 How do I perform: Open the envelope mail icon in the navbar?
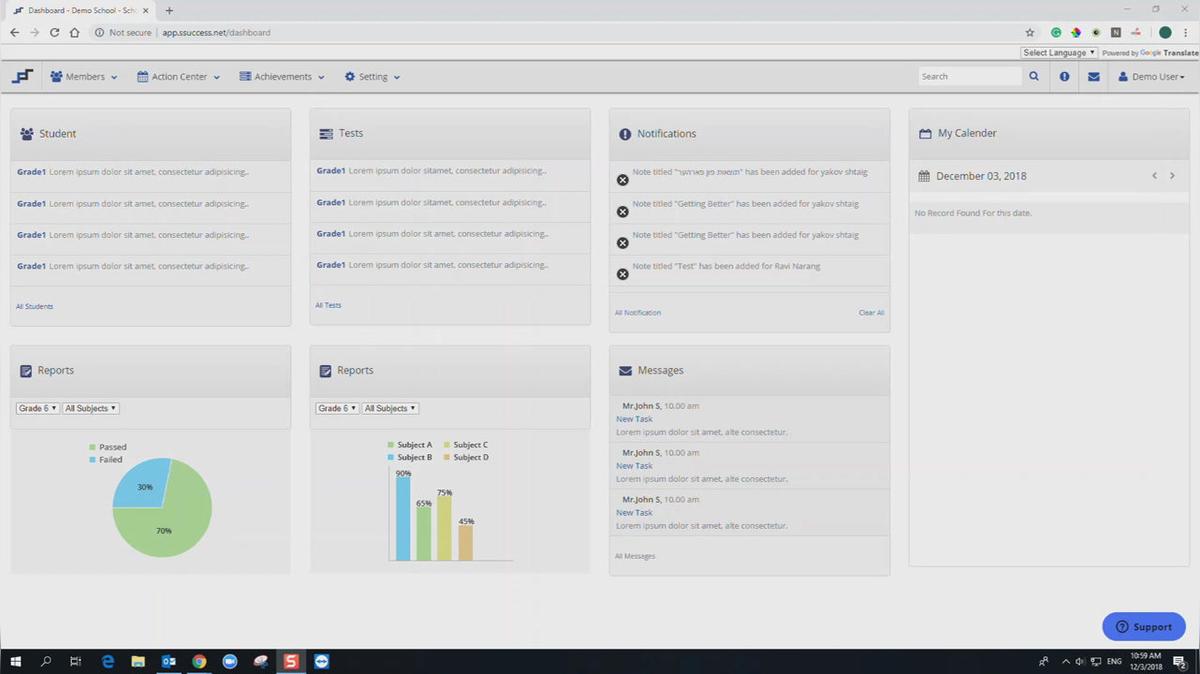click(x=1094, y=76)
